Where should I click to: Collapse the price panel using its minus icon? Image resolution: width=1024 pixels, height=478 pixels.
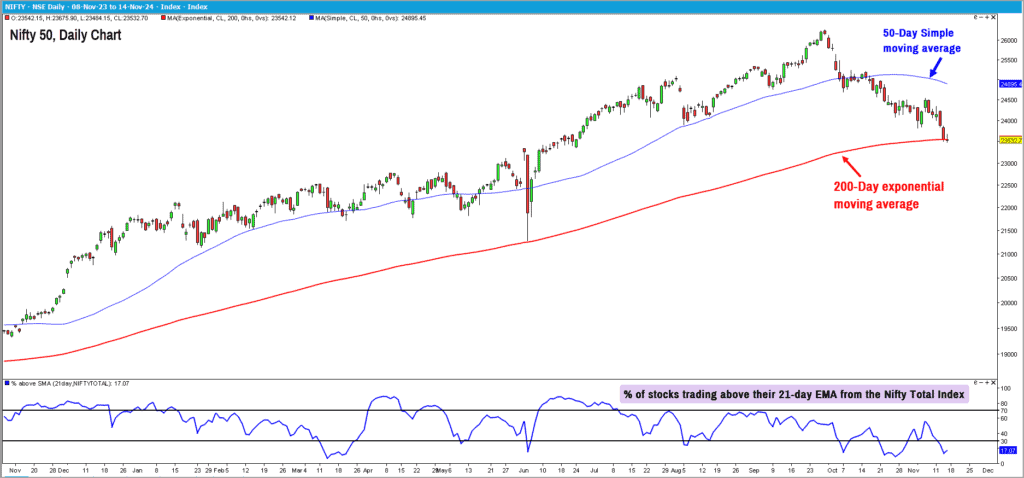click(981, 17)
